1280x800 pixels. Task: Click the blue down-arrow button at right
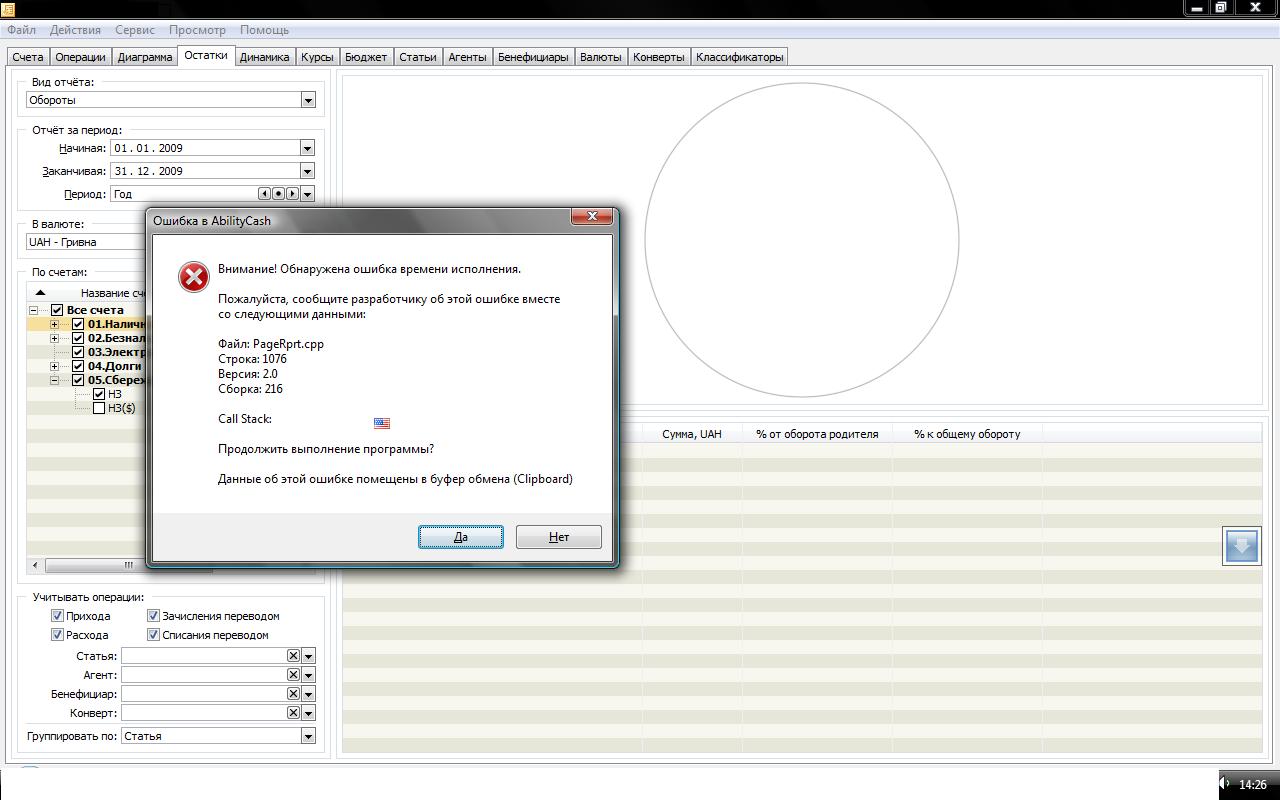coord(1241,546)
